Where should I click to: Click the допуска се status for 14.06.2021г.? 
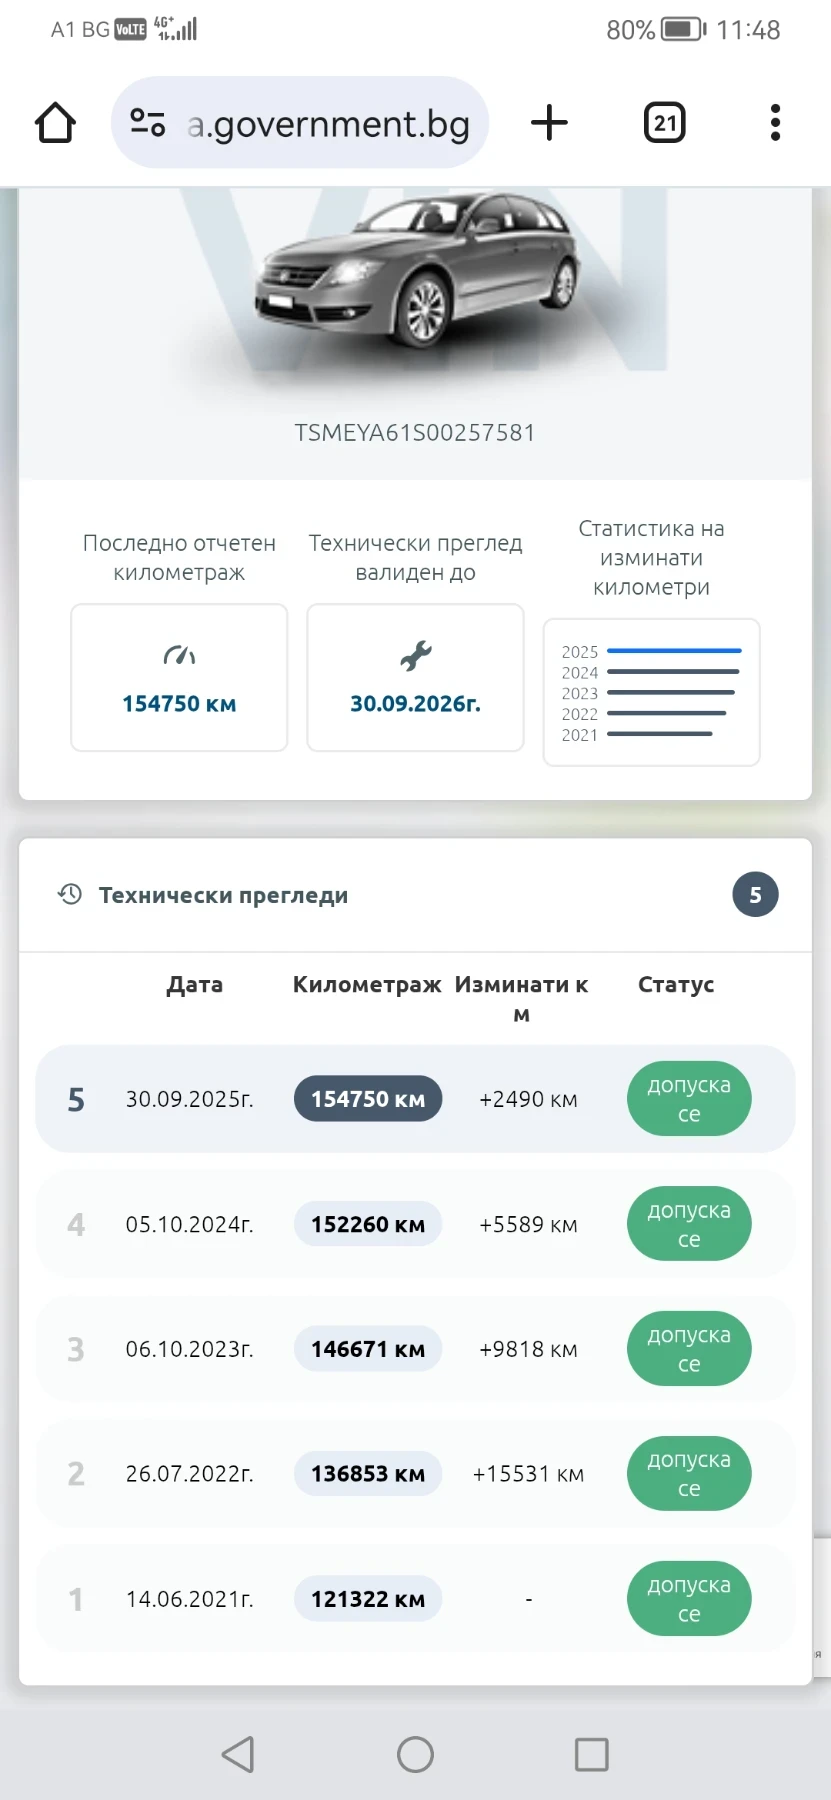tap(689, 1599)
